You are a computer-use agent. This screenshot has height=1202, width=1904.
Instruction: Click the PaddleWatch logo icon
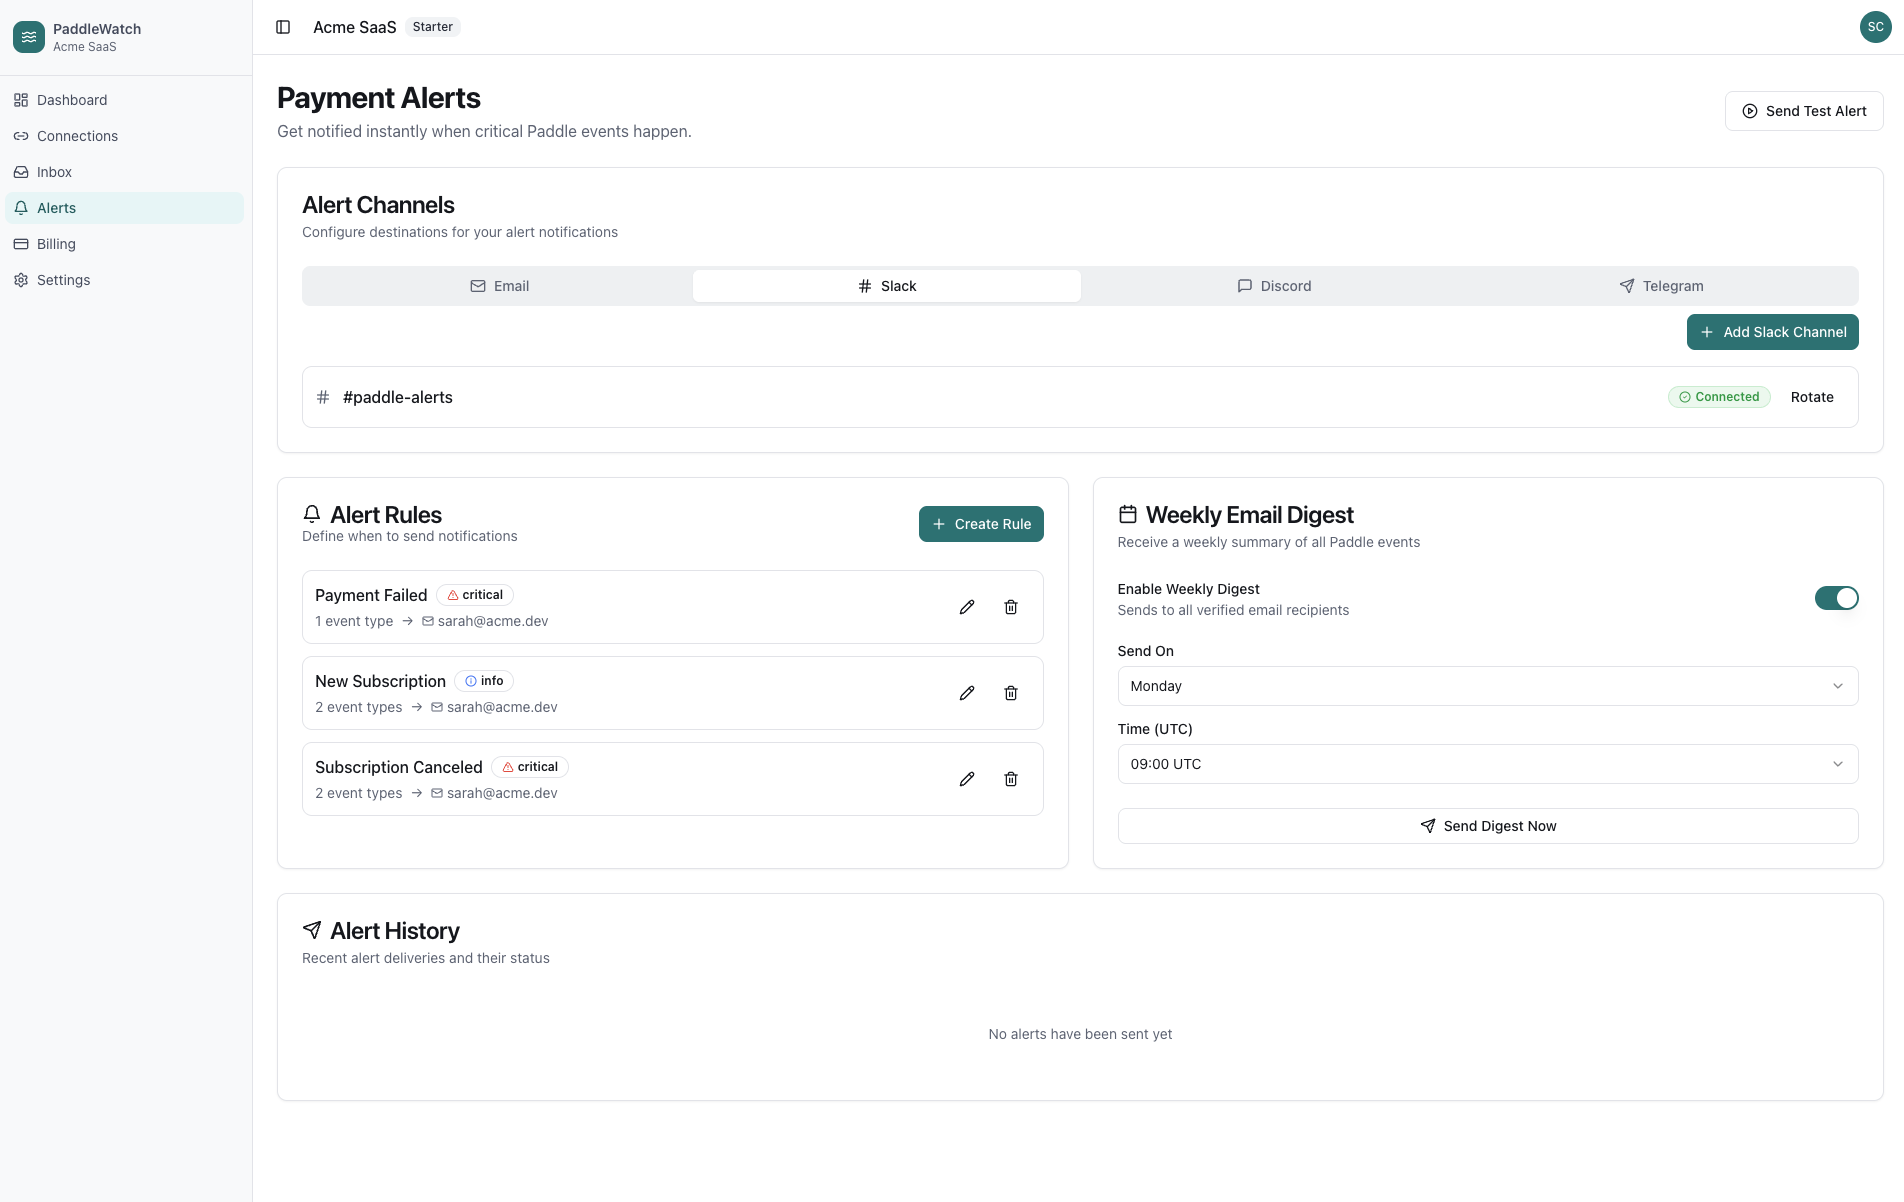point(28,36)
